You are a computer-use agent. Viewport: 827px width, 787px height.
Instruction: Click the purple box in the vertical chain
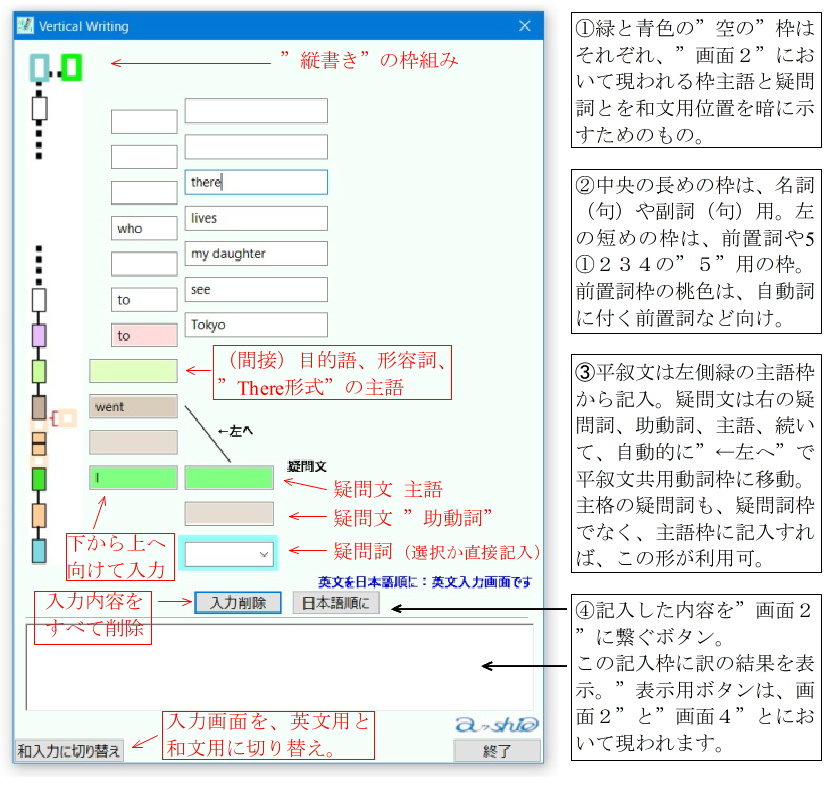coord(39,335)
